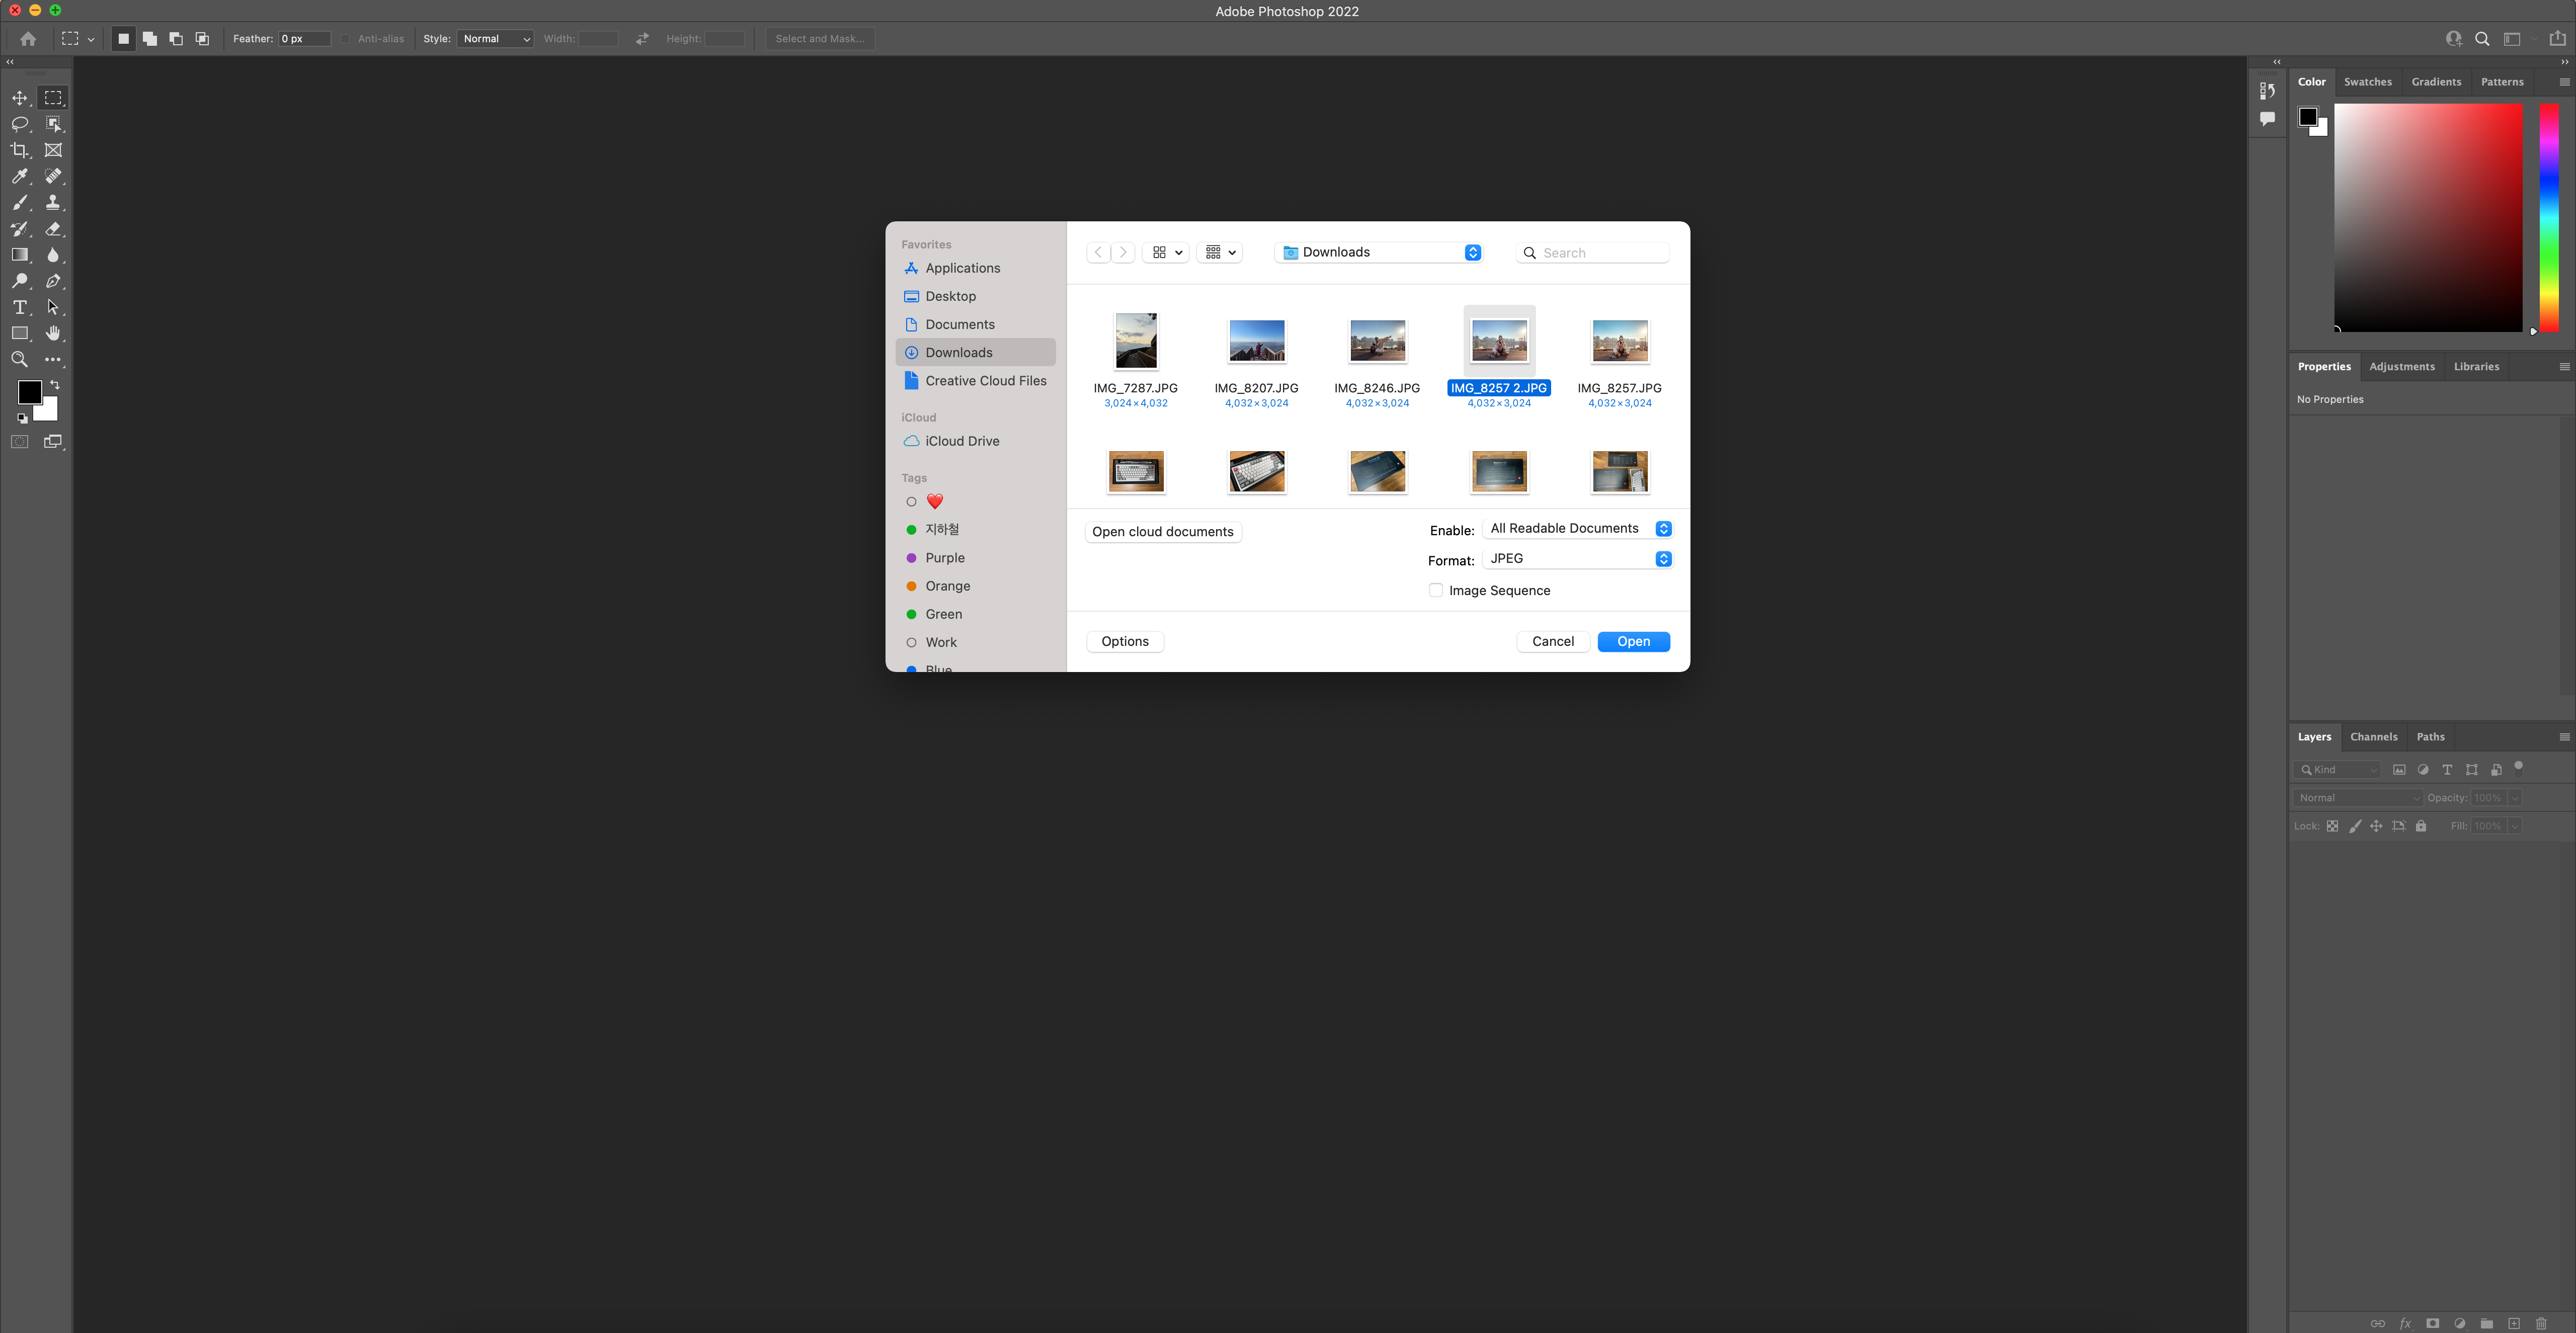Select the Hand tool
Viewport: 2576px width, 1333px height.
(x=53, y=333)
